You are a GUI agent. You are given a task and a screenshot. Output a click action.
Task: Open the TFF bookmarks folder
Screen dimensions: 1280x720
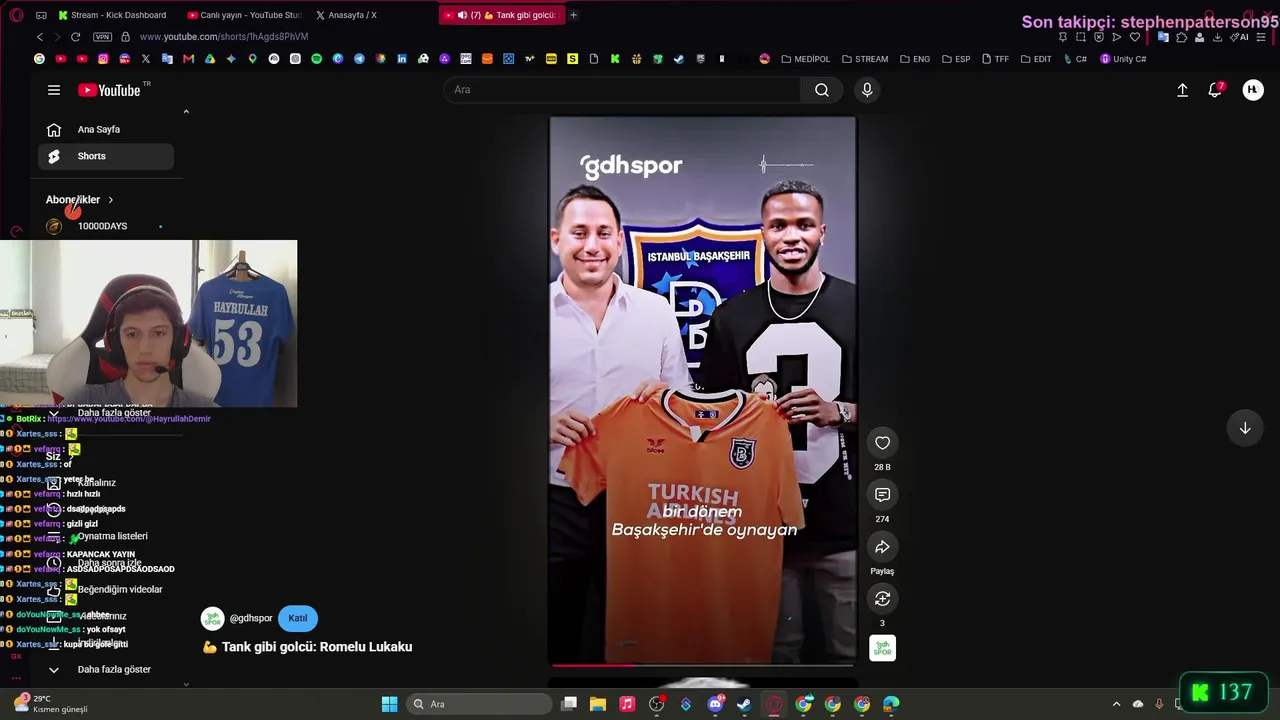tap(995, 59)
